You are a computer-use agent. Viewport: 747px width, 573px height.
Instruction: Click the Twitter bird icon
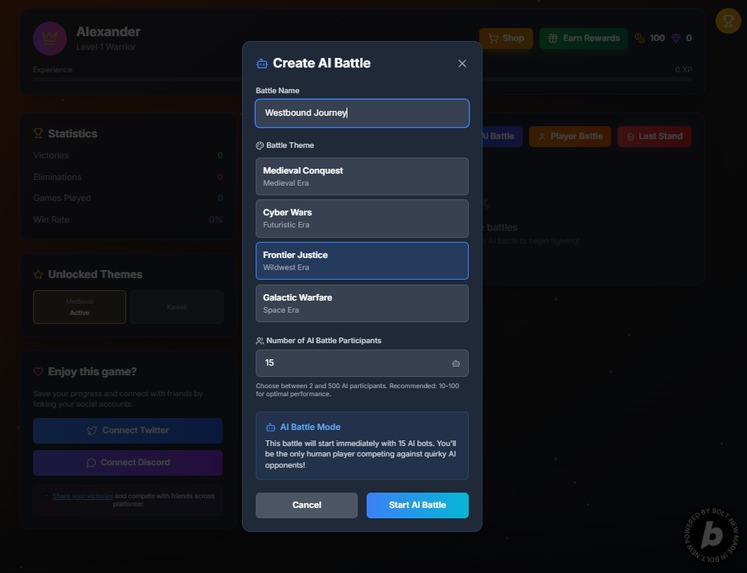tap(92, 431)
